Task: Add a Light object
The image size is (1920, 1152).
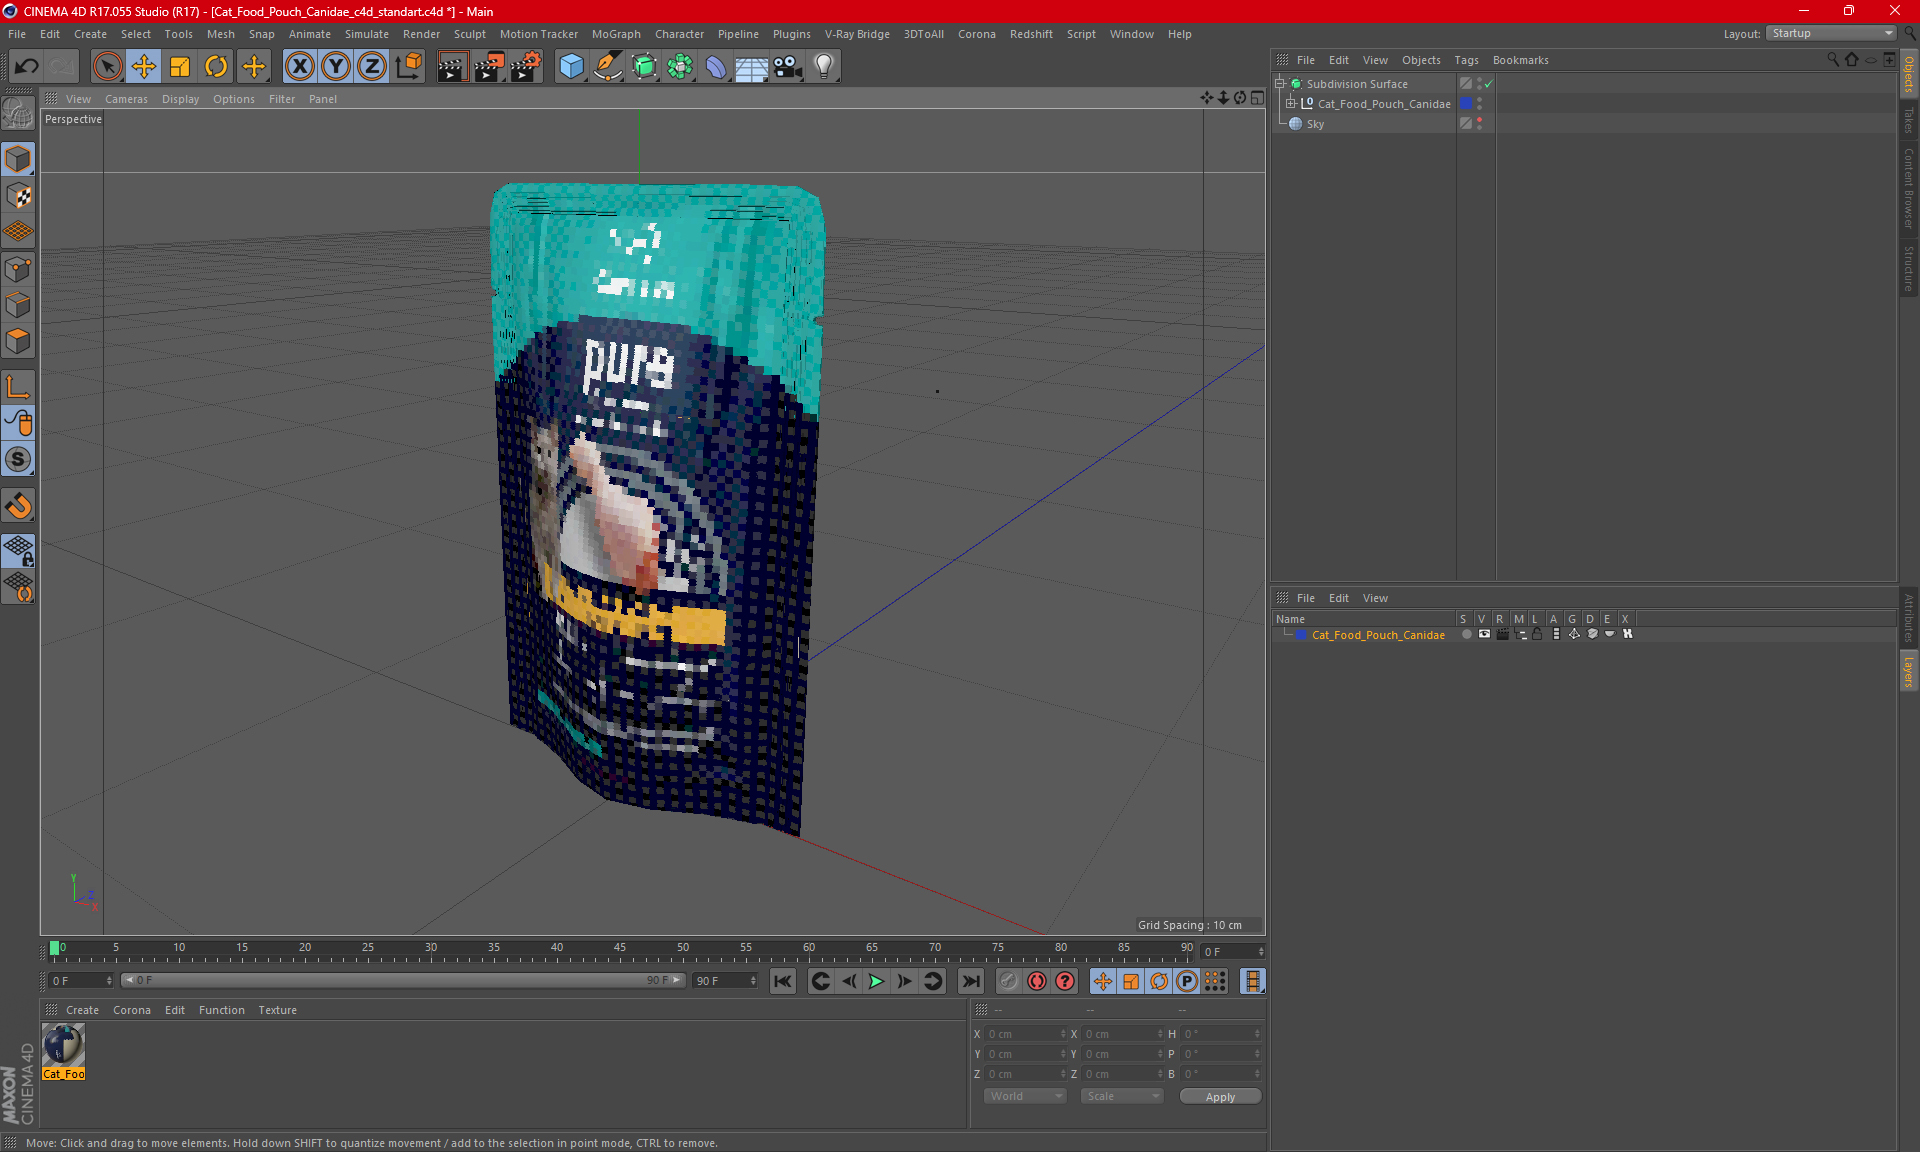Action: (824, 67)
